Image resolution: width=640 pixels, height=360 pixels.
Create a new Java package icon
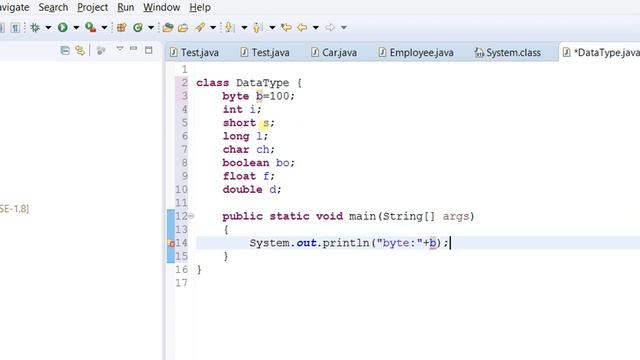click(121, 27)
